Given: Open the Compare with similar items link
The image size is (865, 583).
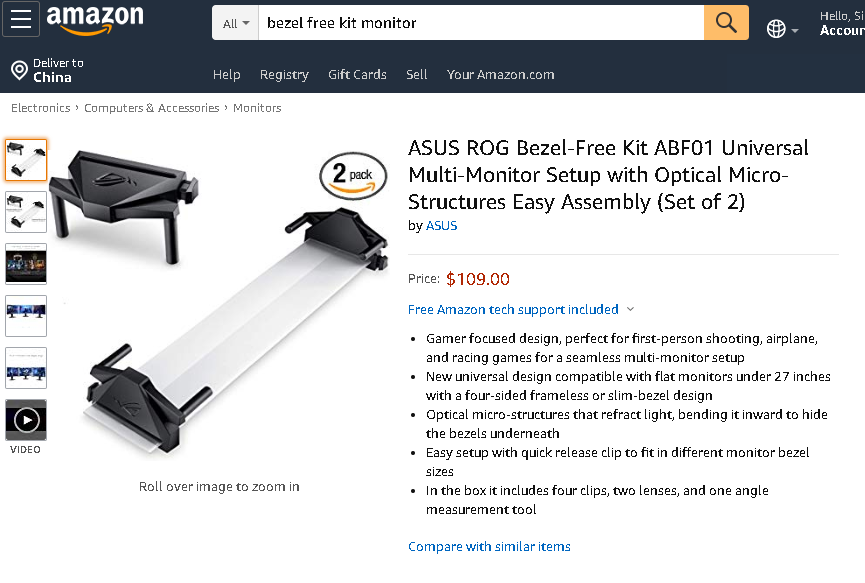Looking at the screenshot, I should (x=489, y=547).
